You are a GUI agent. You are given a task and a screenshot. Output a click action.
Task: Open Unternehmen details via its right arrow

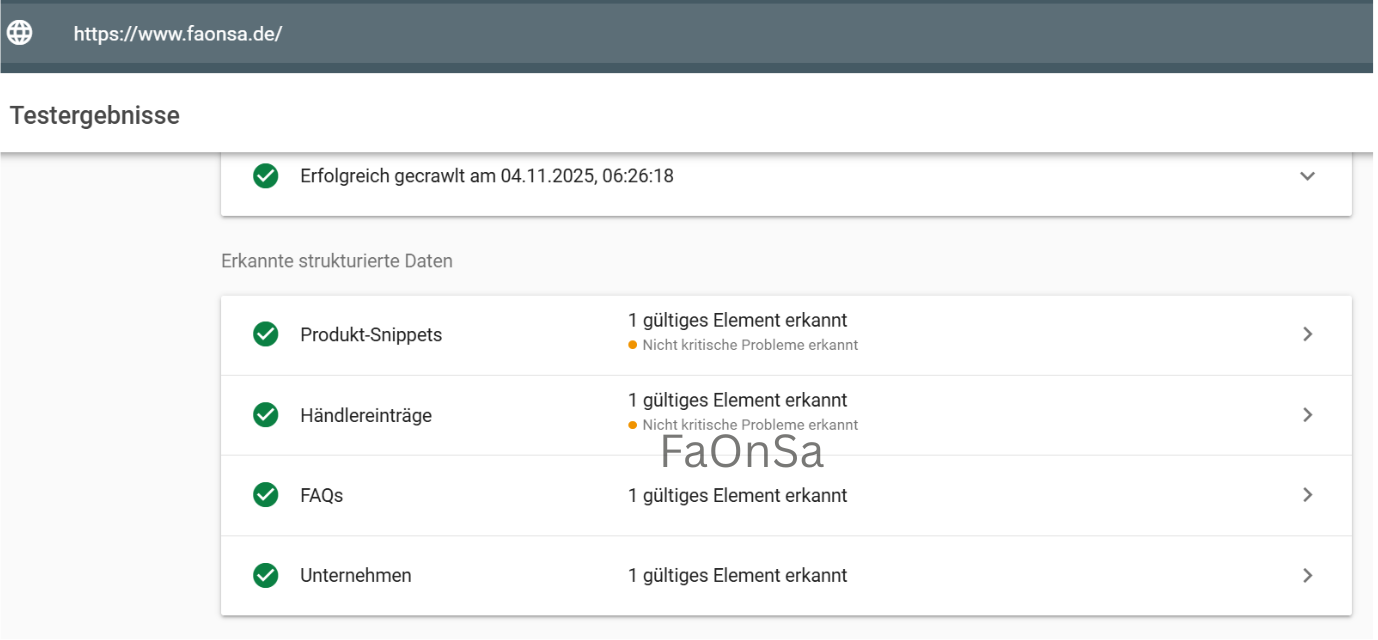tap(1307, 575)
